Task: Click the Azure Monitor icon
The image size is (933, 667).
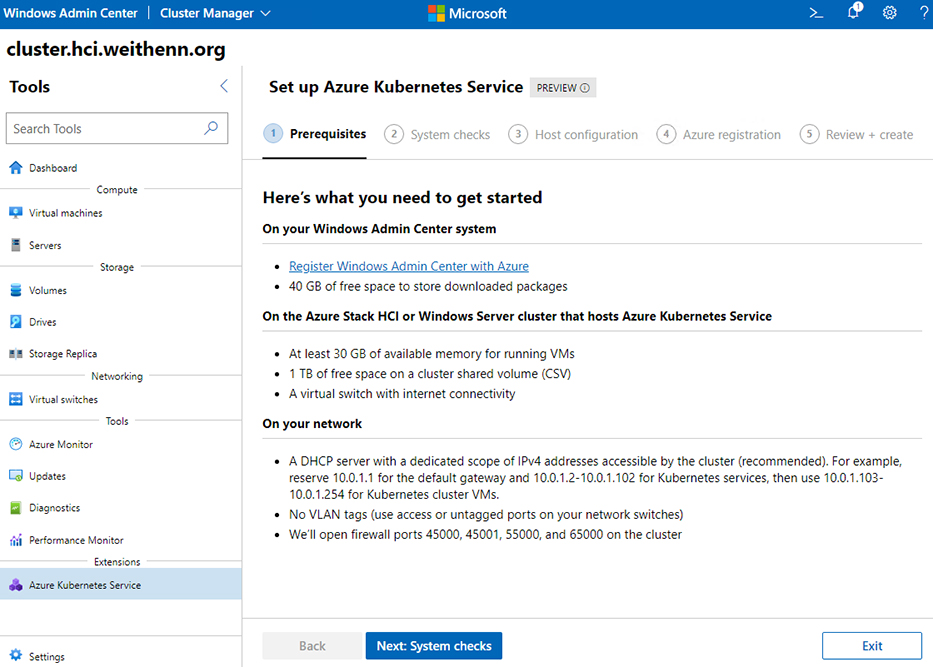Action: coord(16,444)
